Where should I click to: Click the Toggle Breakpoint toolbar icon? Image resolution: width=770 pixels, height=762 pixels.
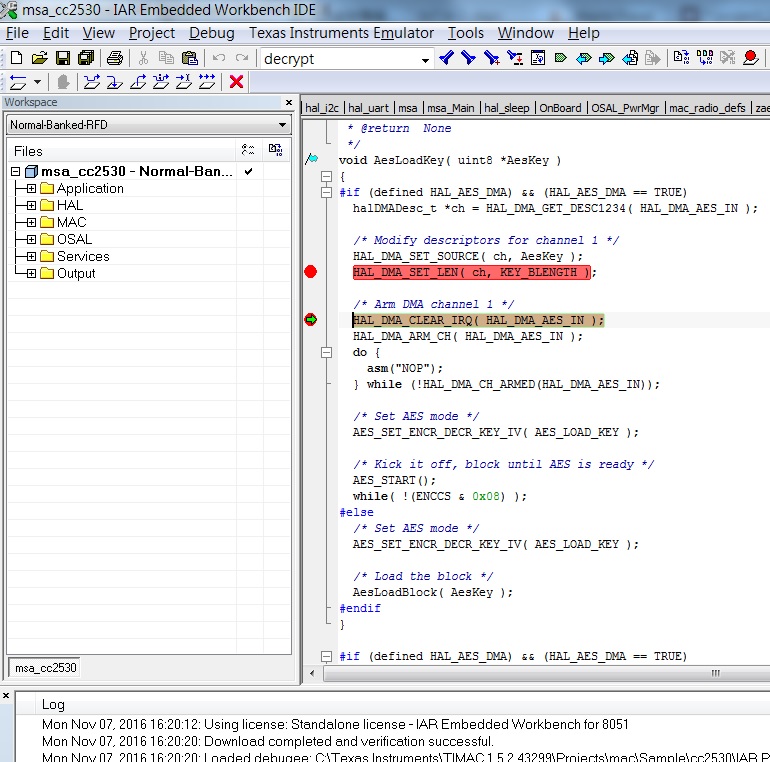pyautogui.click(x=749, y=58)
